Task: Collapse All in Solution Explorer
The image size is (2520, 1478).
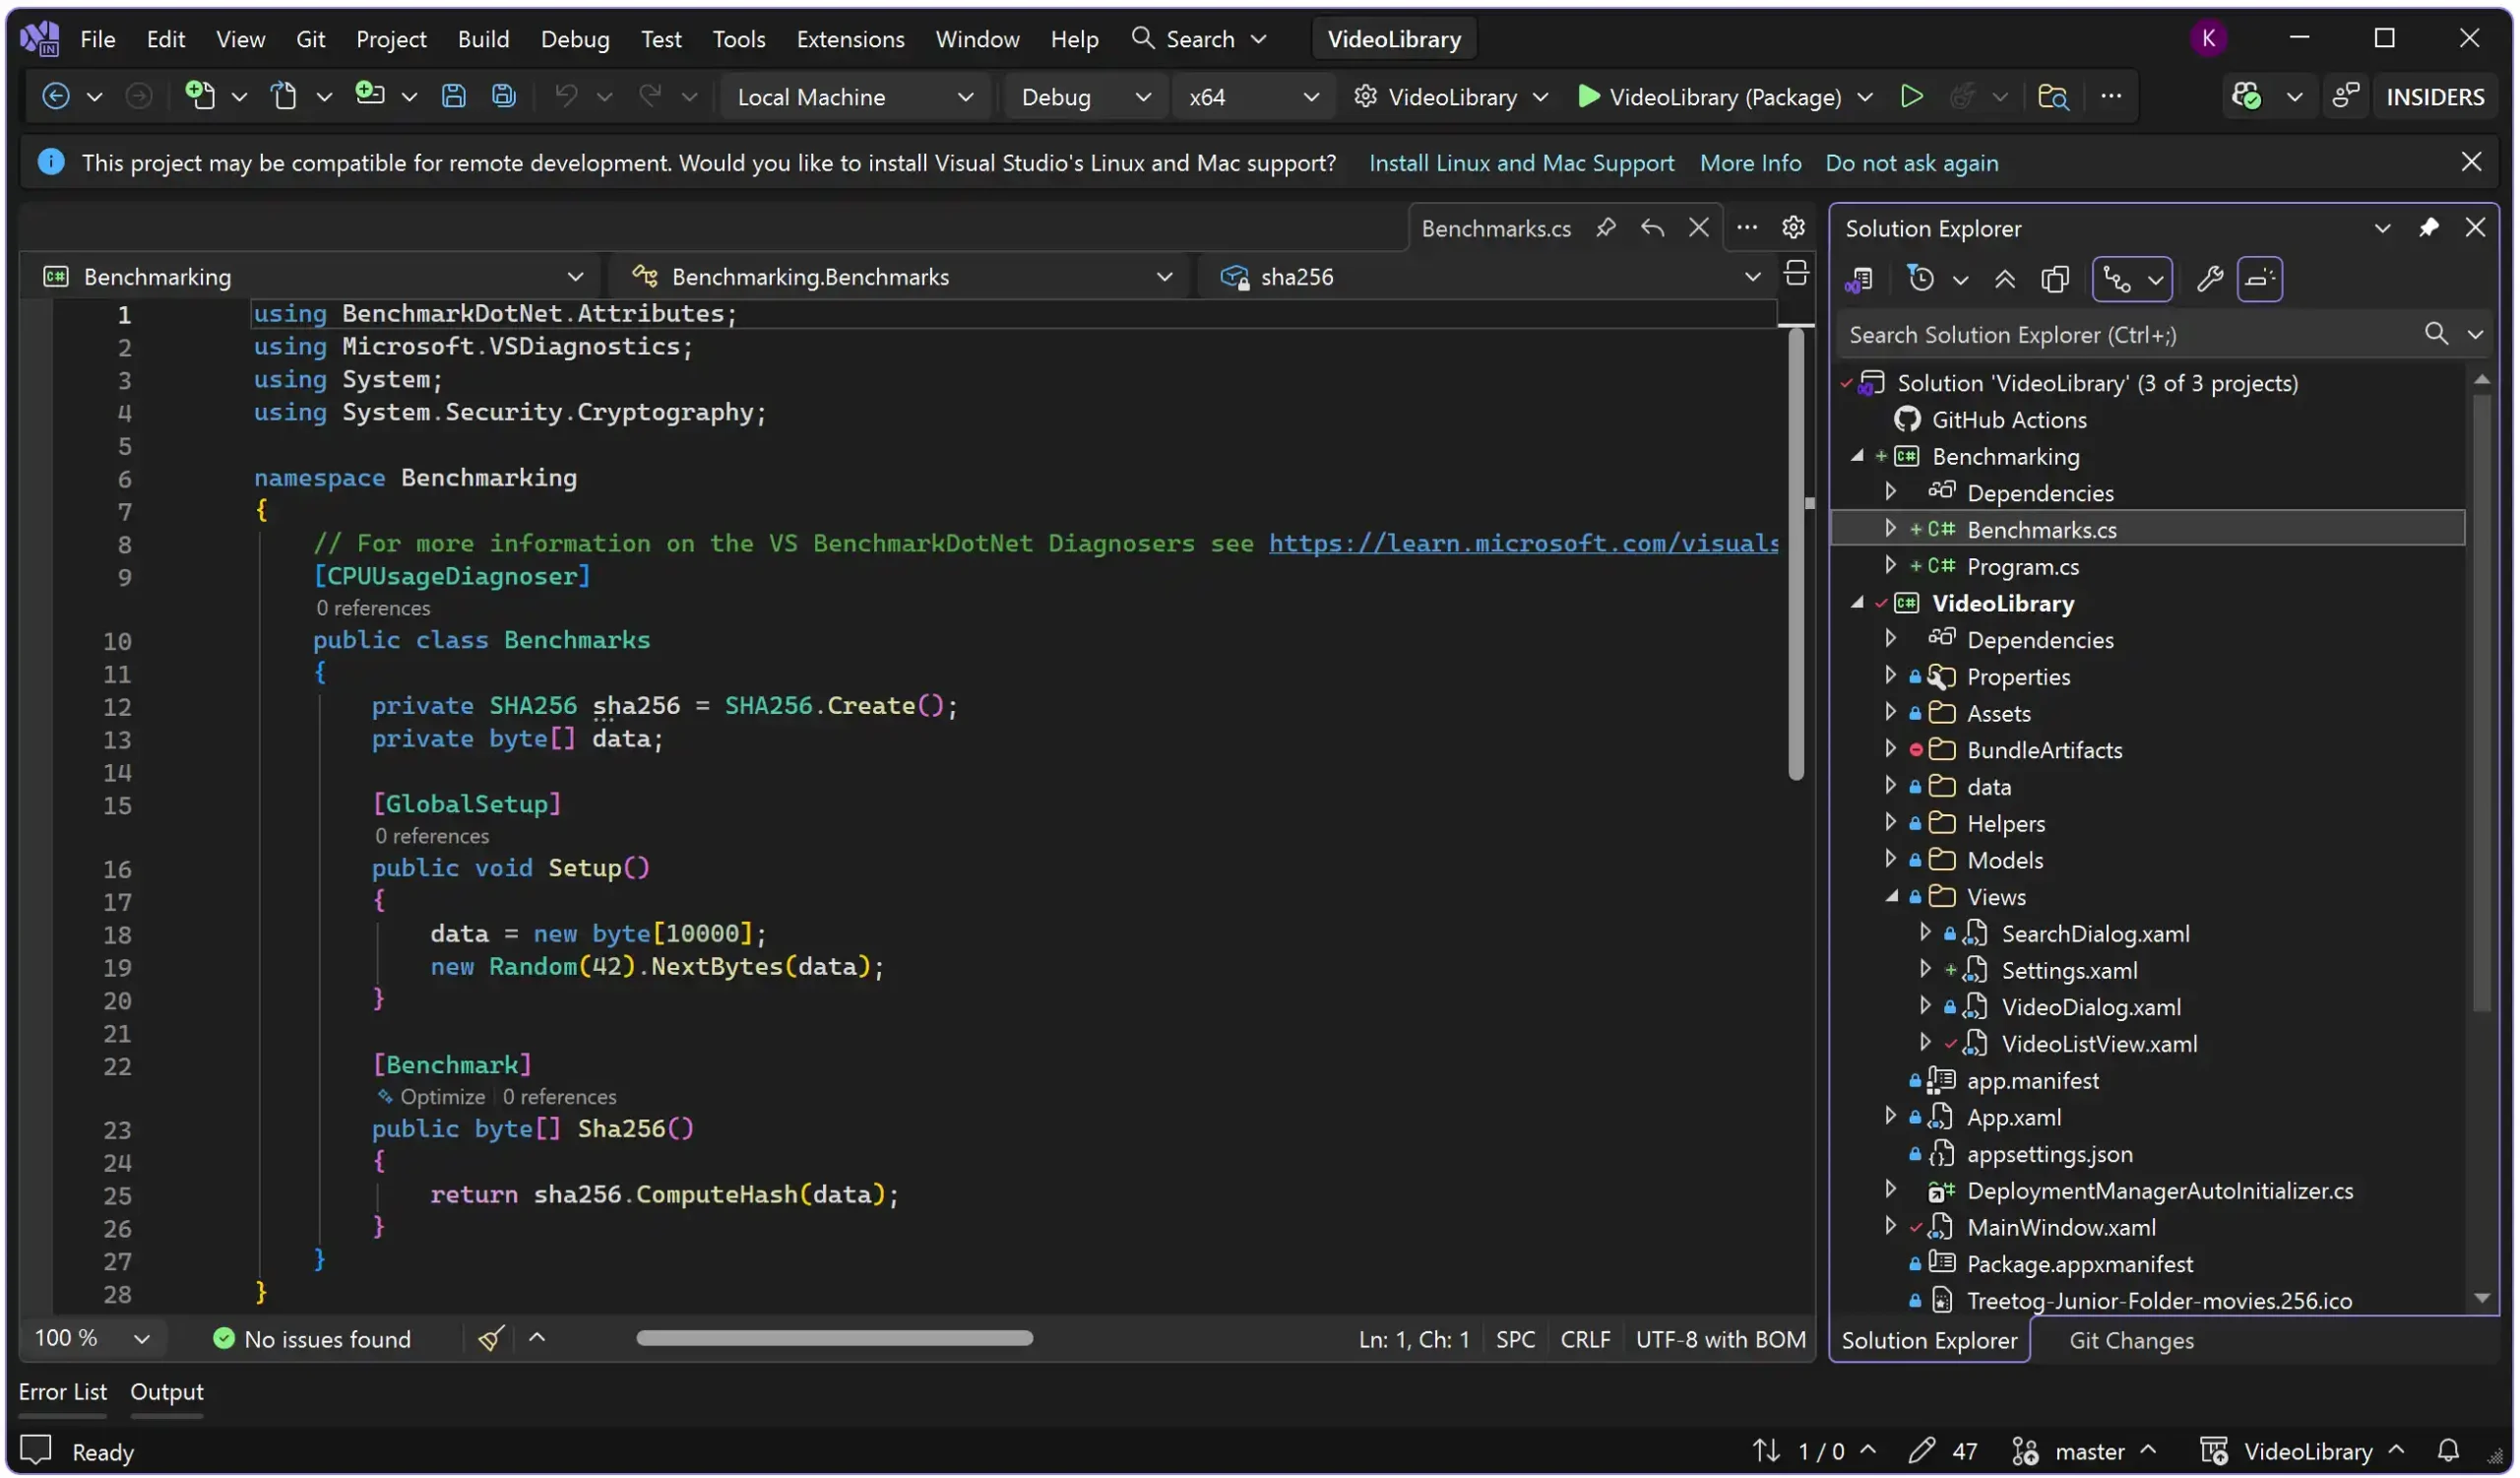Action: 2005,279
